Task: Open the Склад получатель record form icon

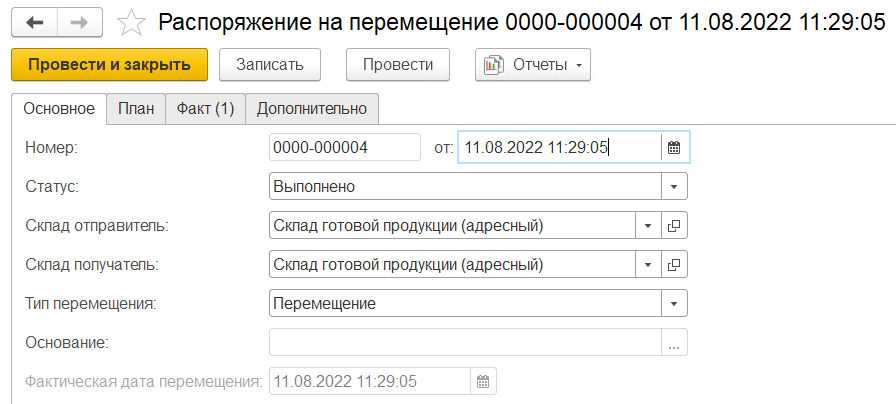Action: (x=674, y=265)
